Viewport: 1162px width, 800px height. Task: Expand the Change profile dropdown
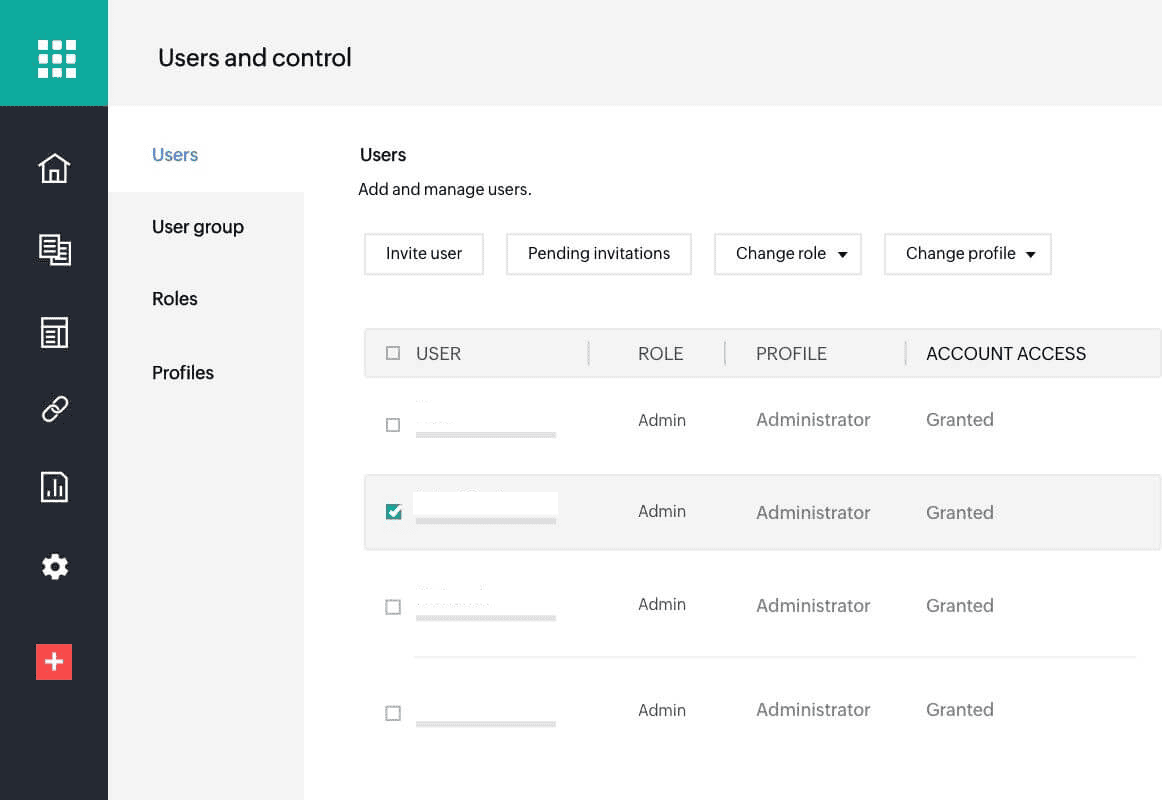pyautogui.click(x=967, y=254)
